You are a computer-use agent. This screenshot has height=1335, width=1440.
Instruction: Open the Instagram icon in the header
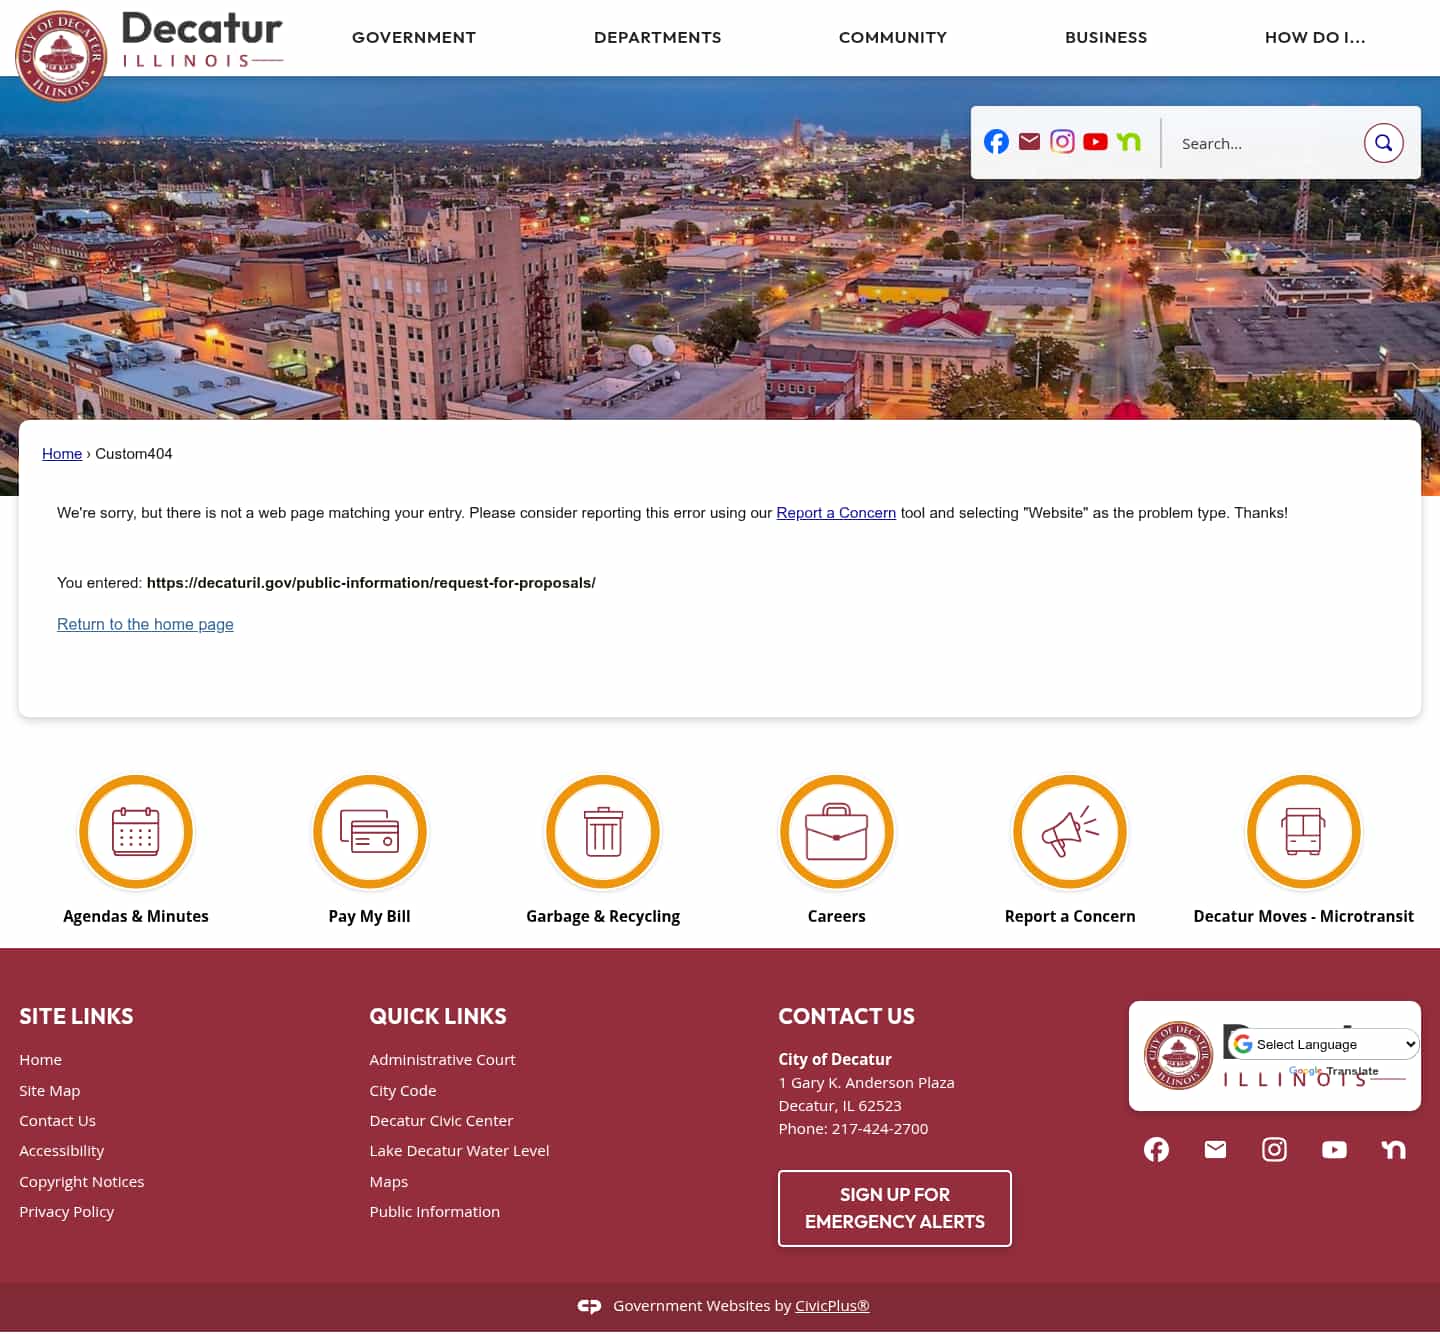click(x=1062, y=142)
